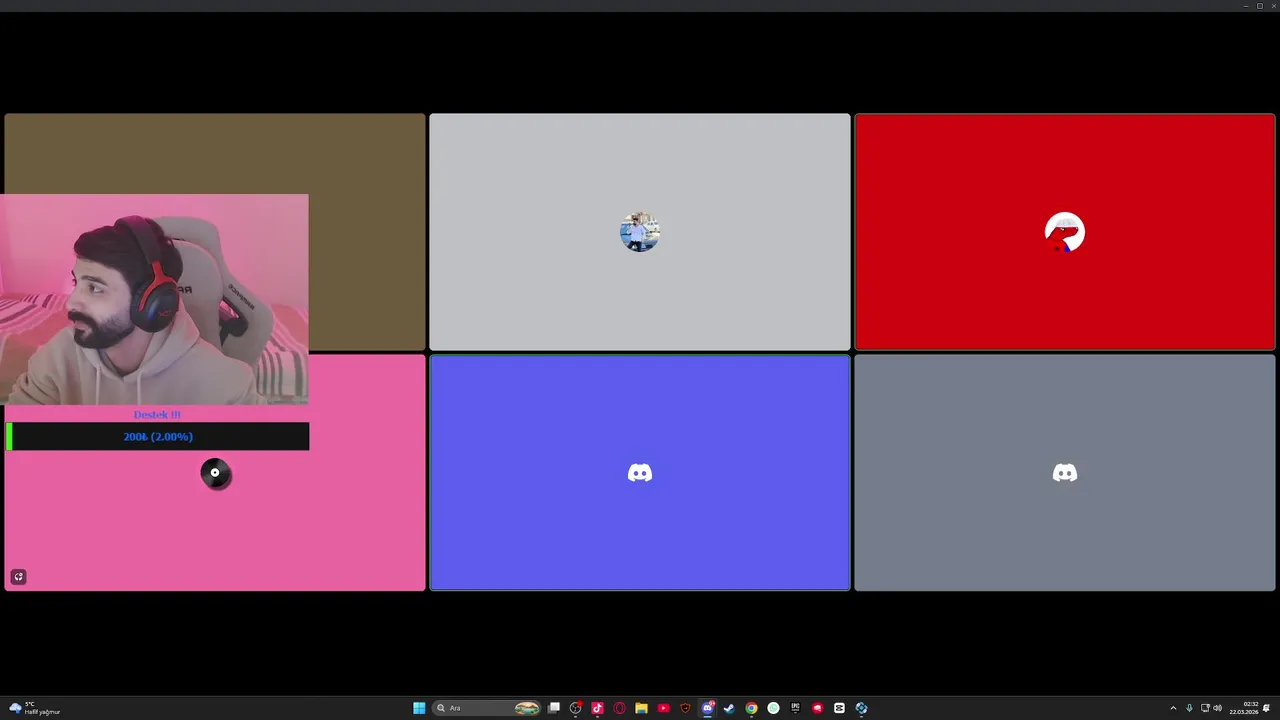Click the webcam overlay of the streamer
The image size is (1280, 720).
tap(155, 299)
